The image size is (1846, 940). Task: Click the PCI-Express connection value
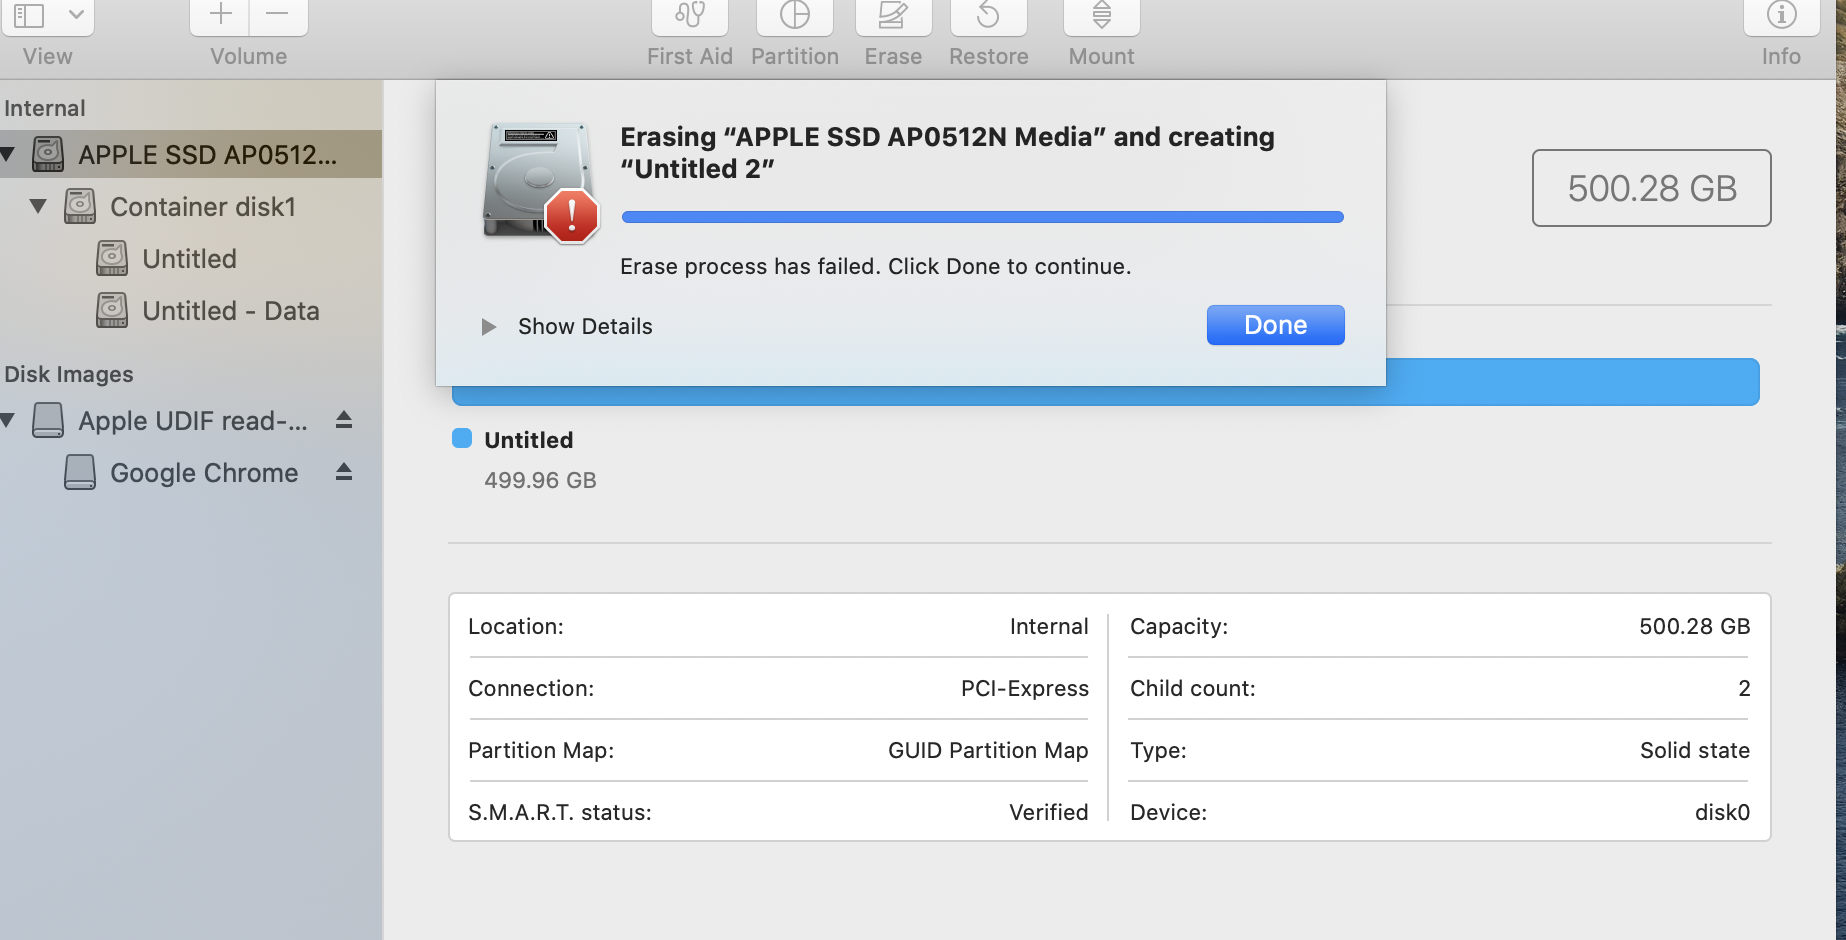click(x=1025, y=688)
